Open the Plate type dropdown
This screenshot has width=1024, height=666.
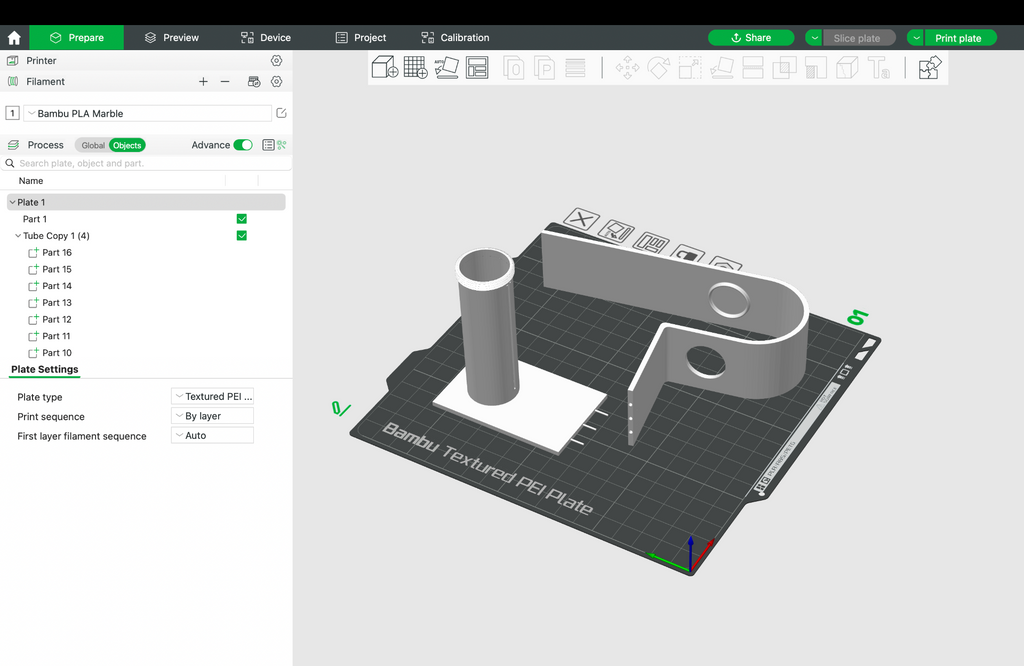coord(212,396)
